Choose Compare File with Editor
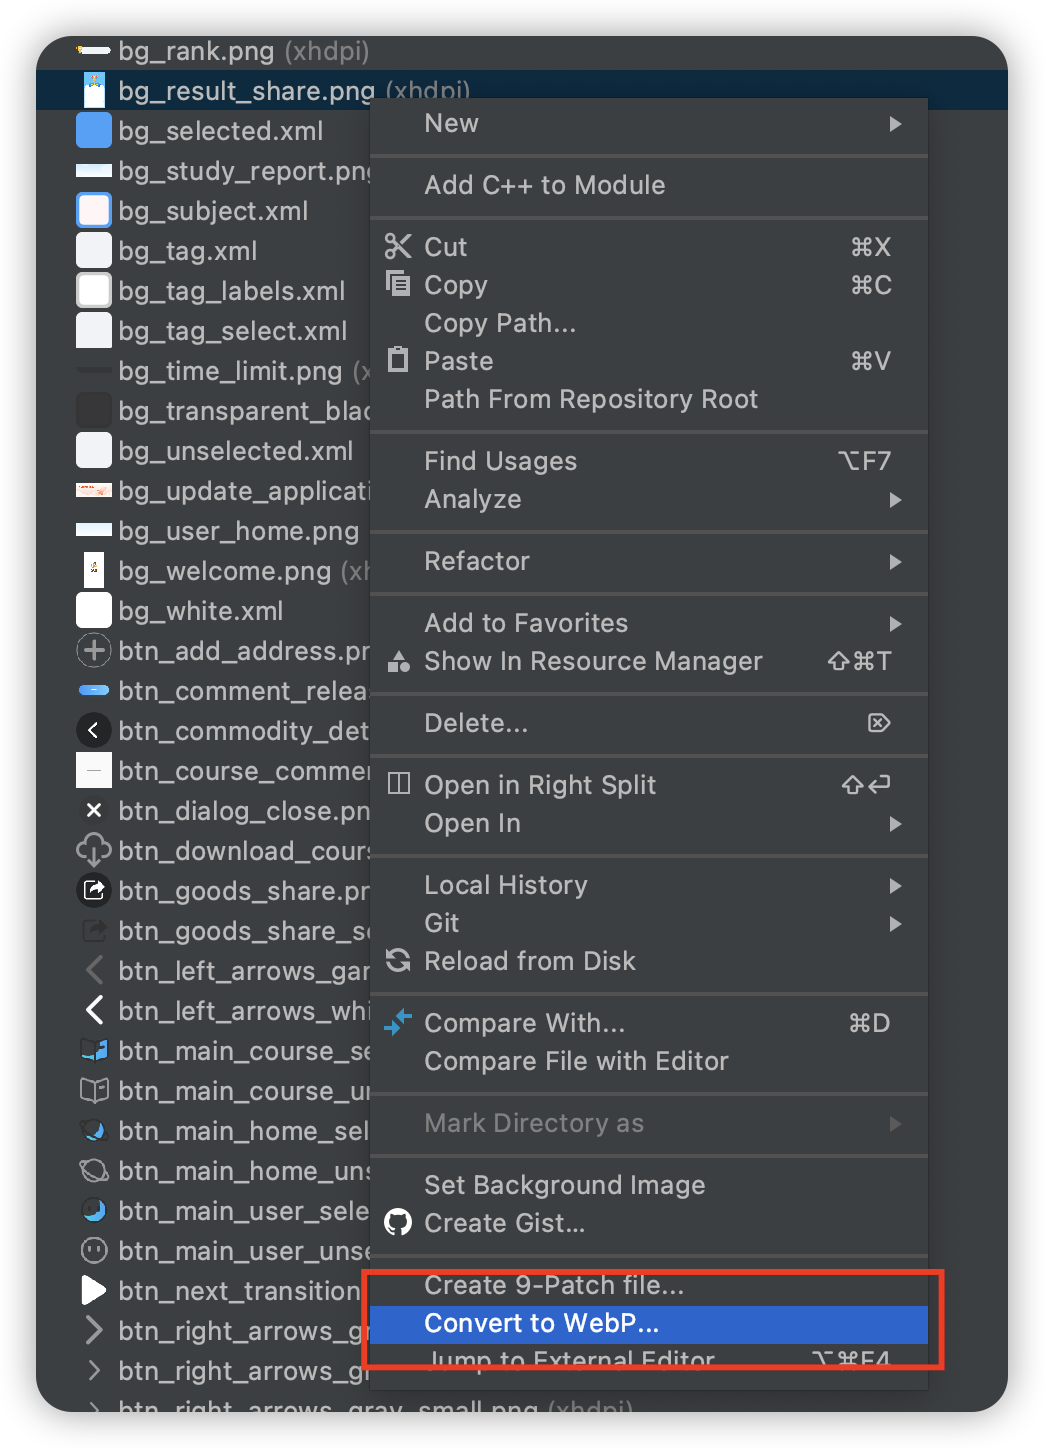Viewport: 1044px width, 1448px height. click(649, 1061)
